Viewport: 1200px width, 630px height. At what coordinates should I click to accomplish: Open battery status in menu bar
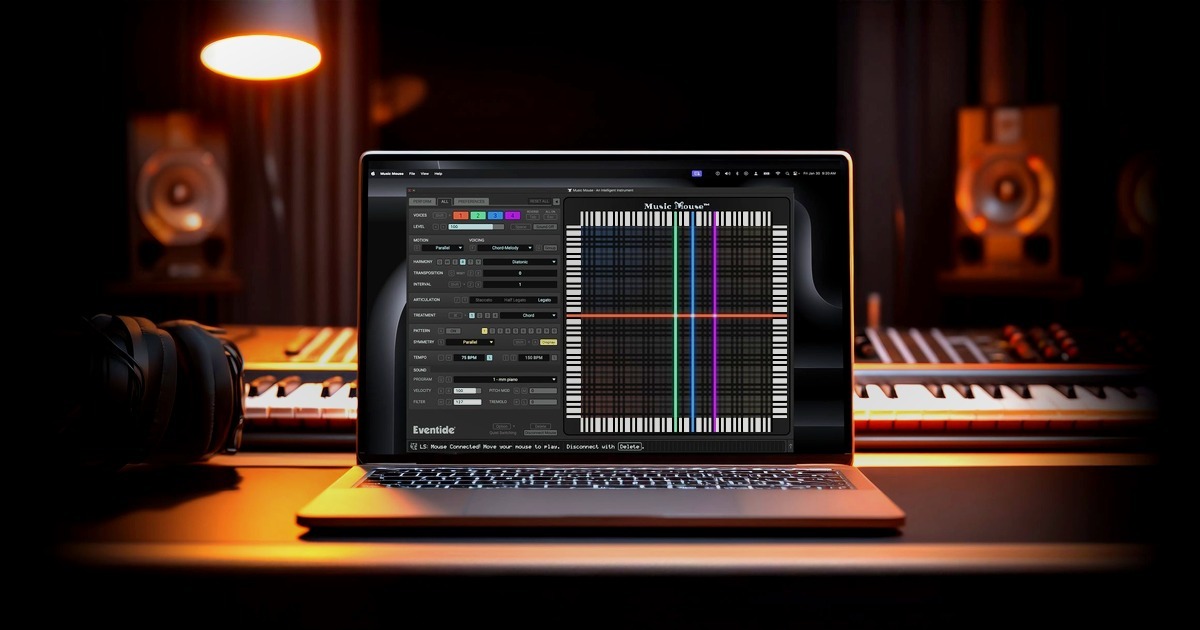(x=766, y=173)
